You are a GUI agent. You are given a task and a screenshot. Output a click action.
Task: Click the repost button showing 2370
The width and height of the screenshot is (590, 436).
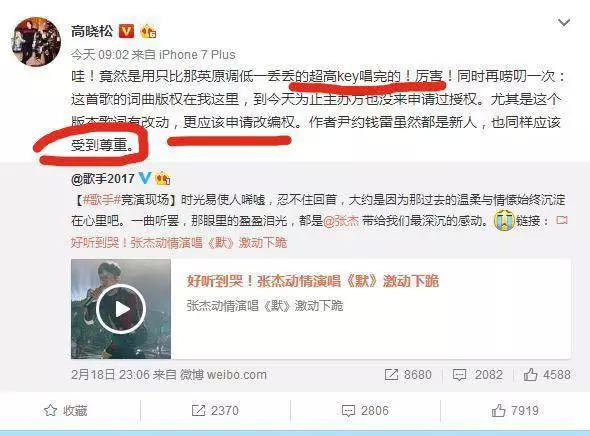click(215, 410)
